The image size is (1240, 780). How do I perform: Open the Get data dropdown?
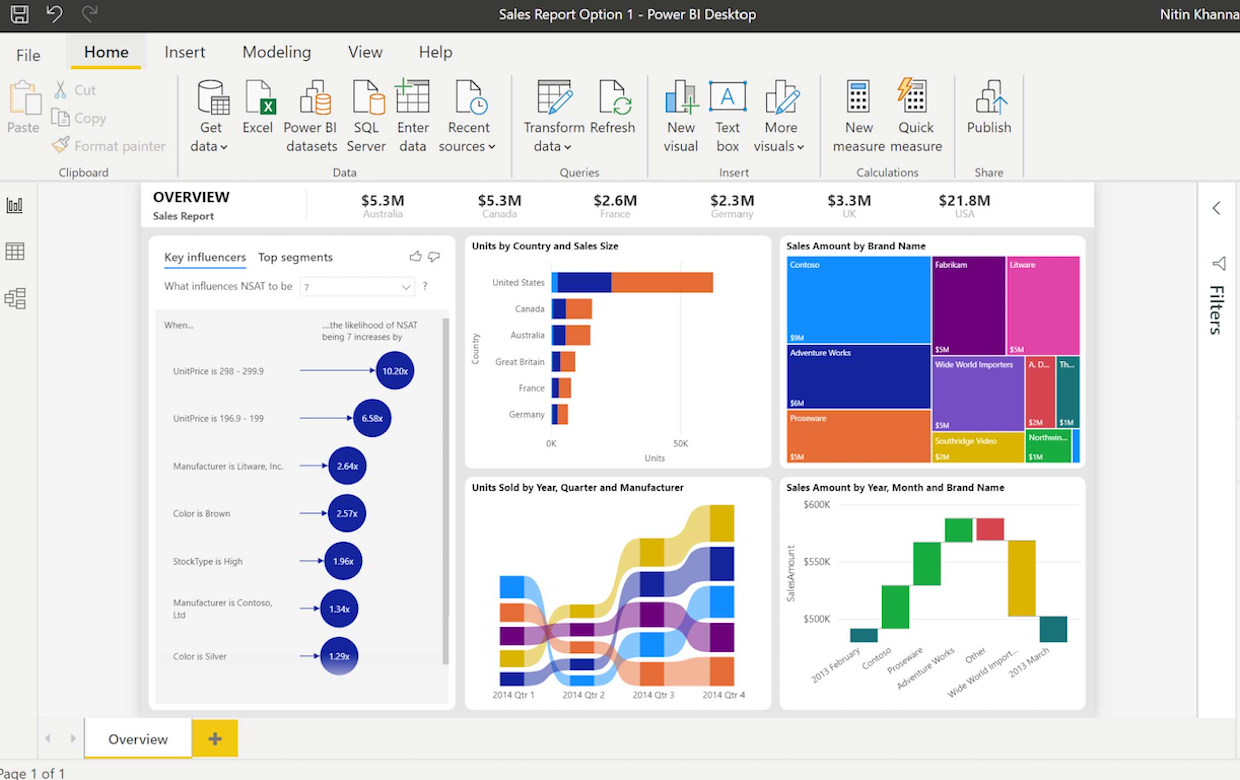210,117
